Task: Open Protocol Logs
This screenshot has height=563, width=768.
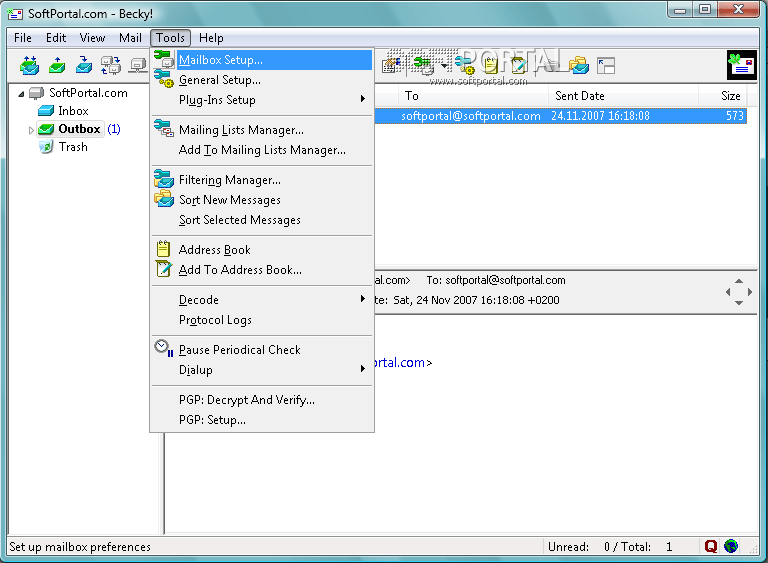Action: [x=262, y=320]
